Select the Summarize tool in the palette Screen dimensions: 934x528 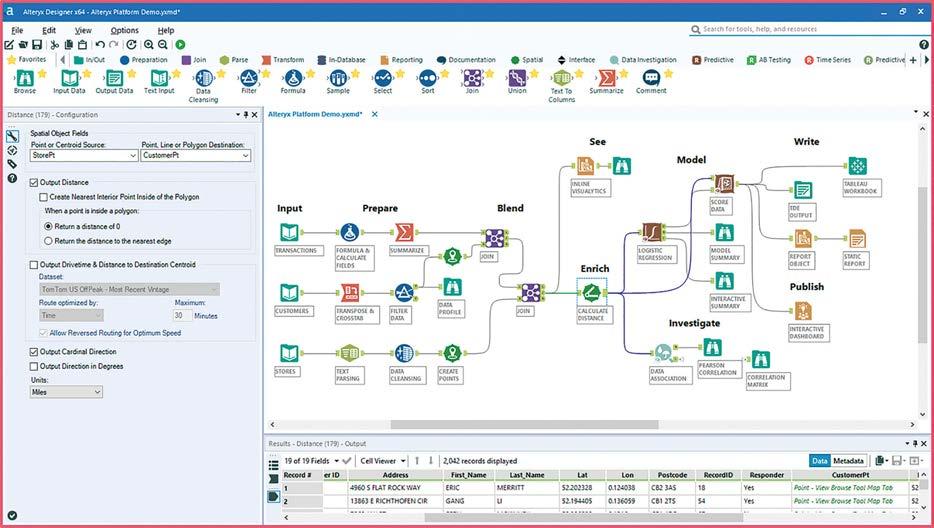pyautogui.click(x=606, y=77)
